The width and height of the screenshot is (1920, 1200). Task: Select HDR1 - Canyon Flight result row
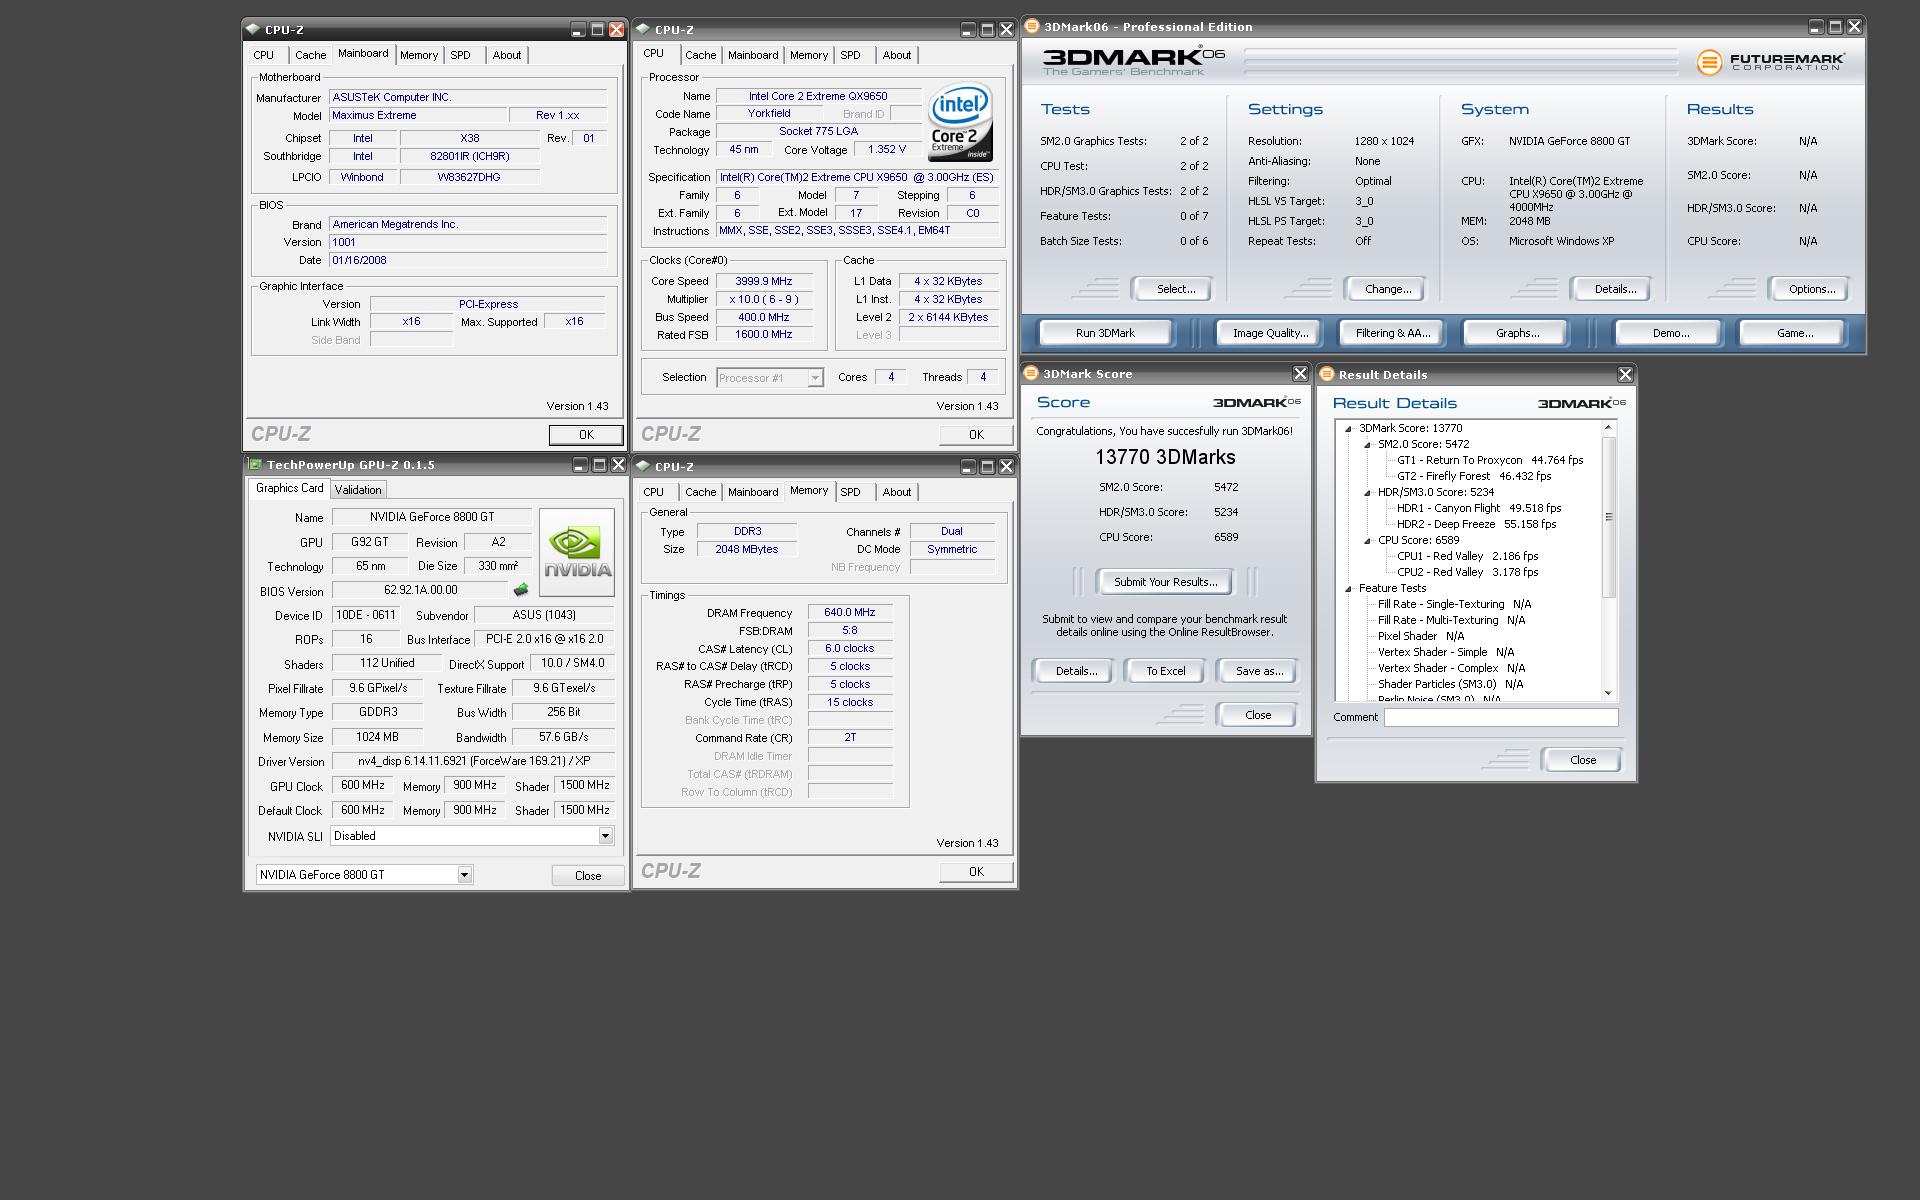pos(1479,509)
